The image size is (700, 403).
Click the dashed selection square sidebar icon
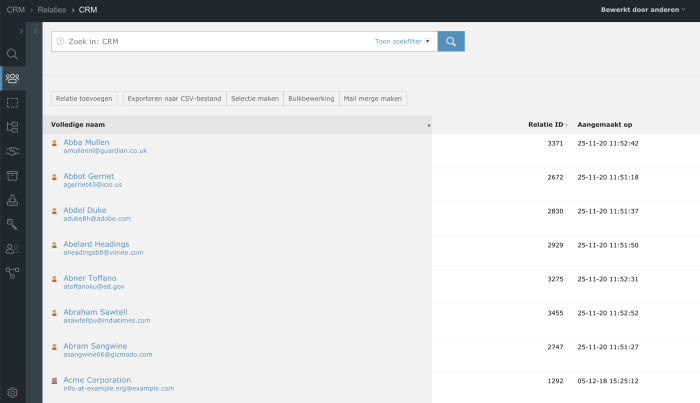12,102
